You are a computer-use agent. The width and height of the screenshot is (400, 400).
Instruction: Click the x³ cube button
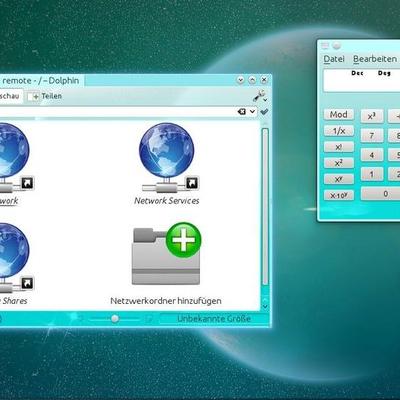tap(372, 116)
